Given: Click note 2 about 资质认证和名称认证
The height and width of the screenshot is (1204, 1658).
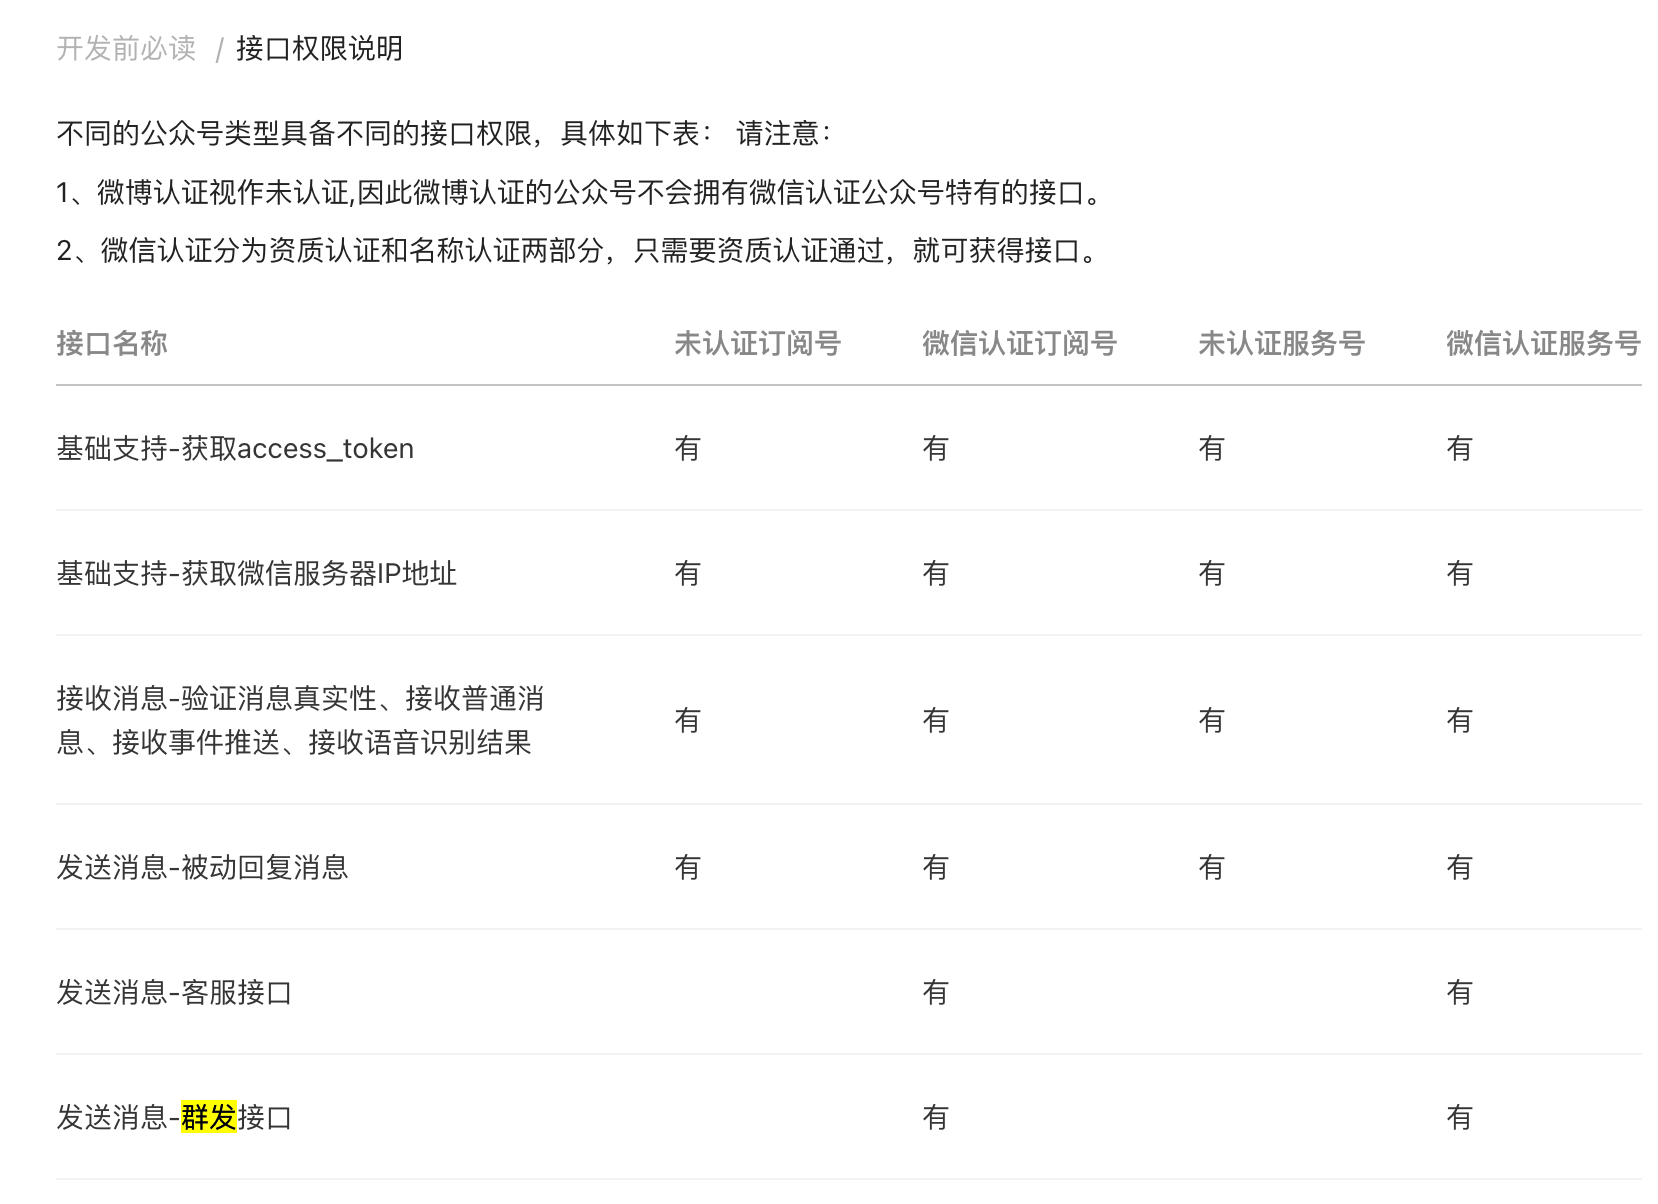Looking at the screenshot, I should point(578,250).
